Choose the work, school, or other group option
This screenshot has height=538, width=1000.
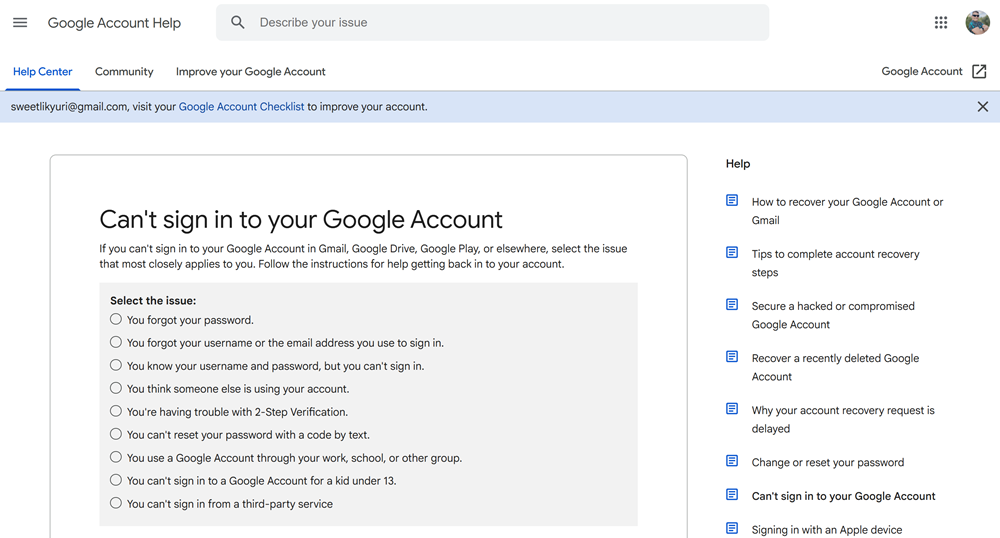(x=115, y=457)
